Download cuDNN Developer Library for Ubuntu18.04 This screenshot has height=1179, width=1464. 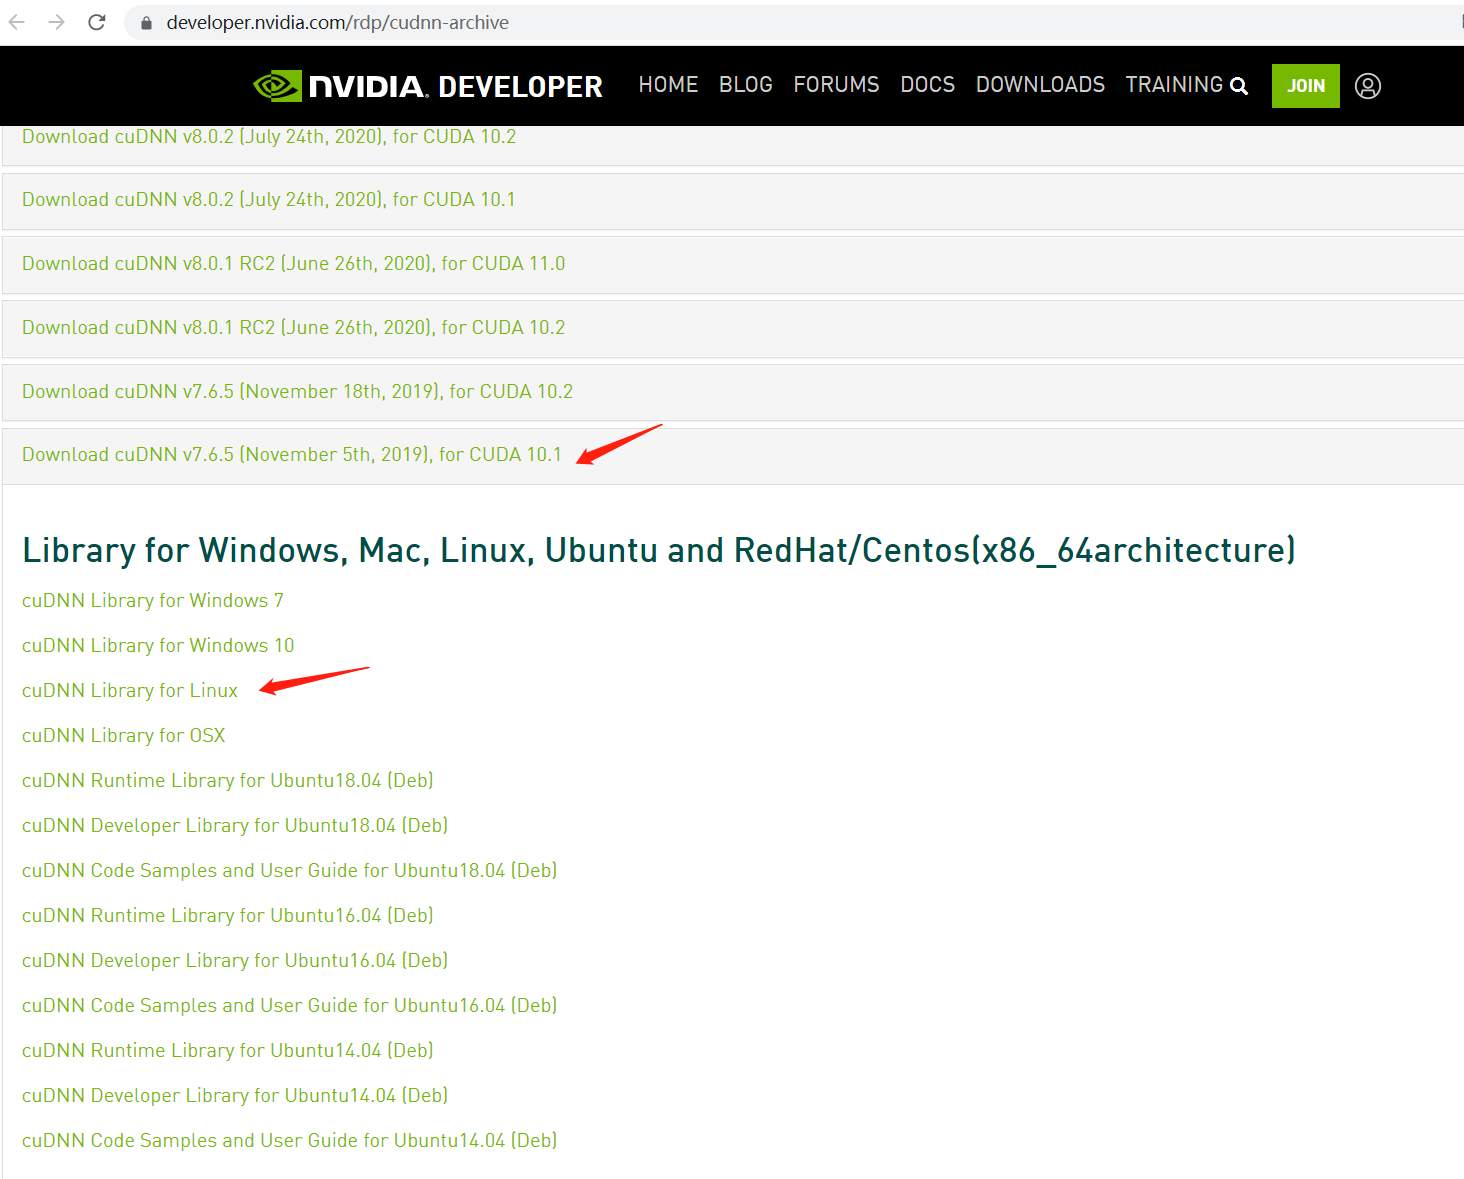click(x=235, y=826)
